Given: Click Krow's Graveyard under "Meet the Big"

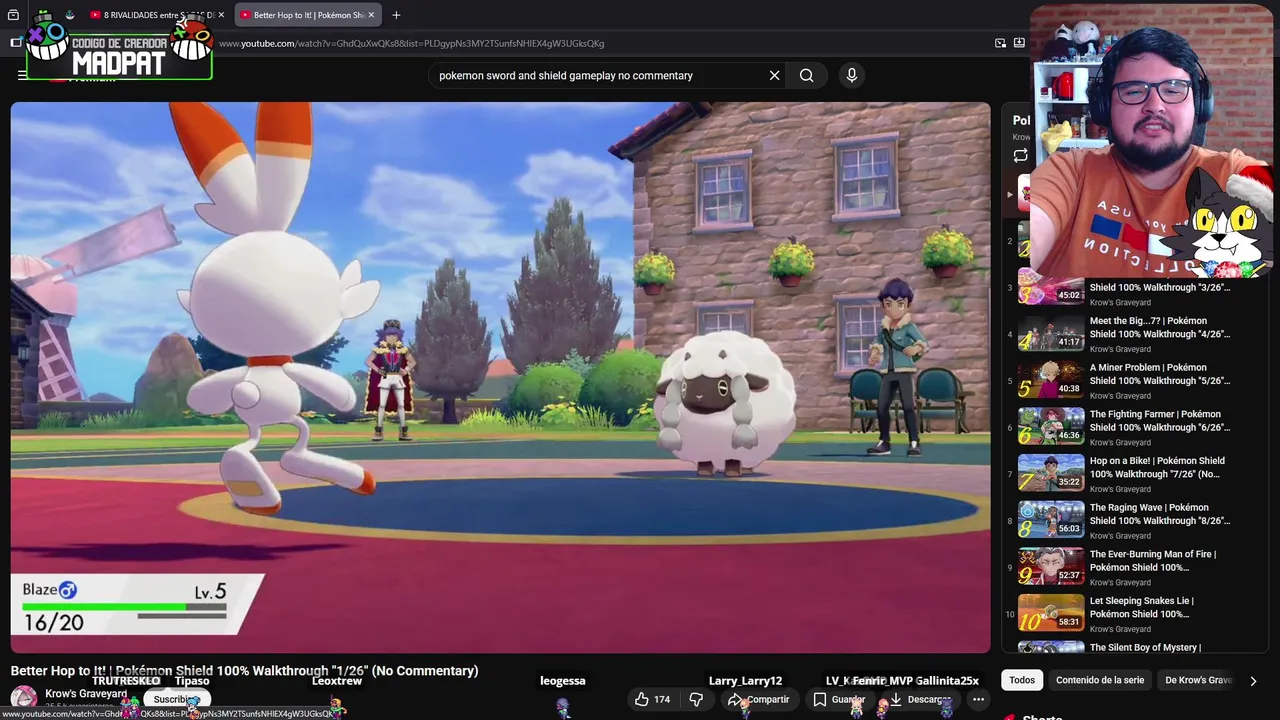Looking at the screenshot, I should (1120, 349).
